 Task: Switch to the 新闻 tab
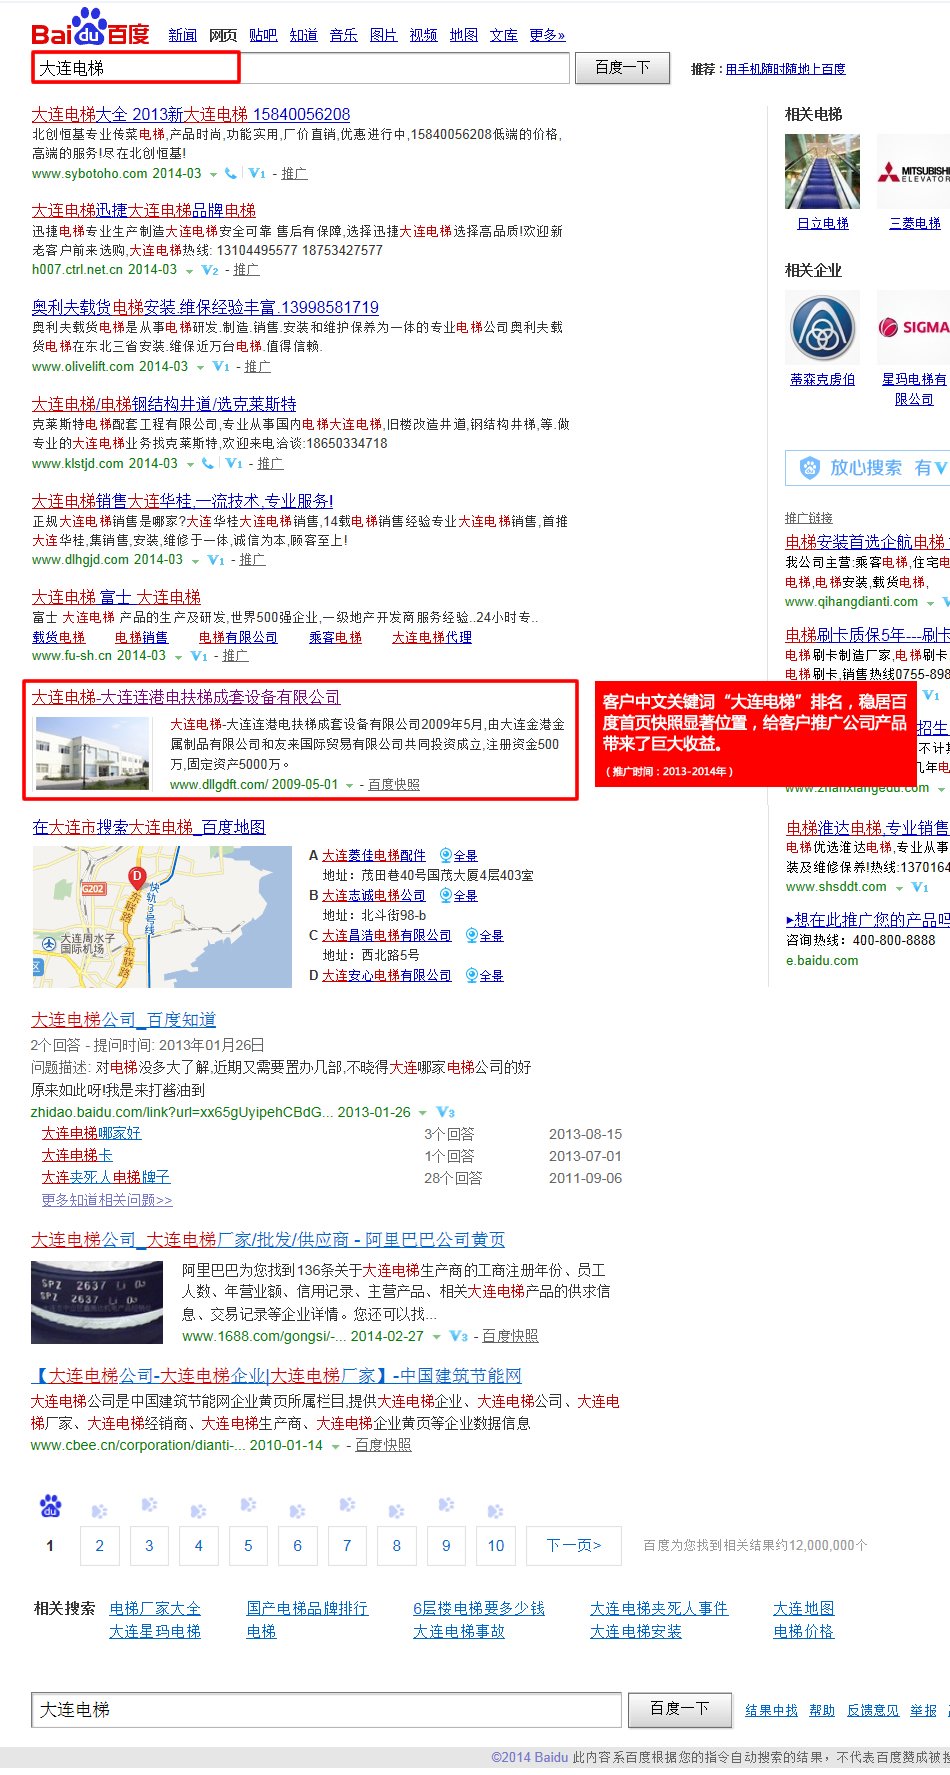pos(182,35)
